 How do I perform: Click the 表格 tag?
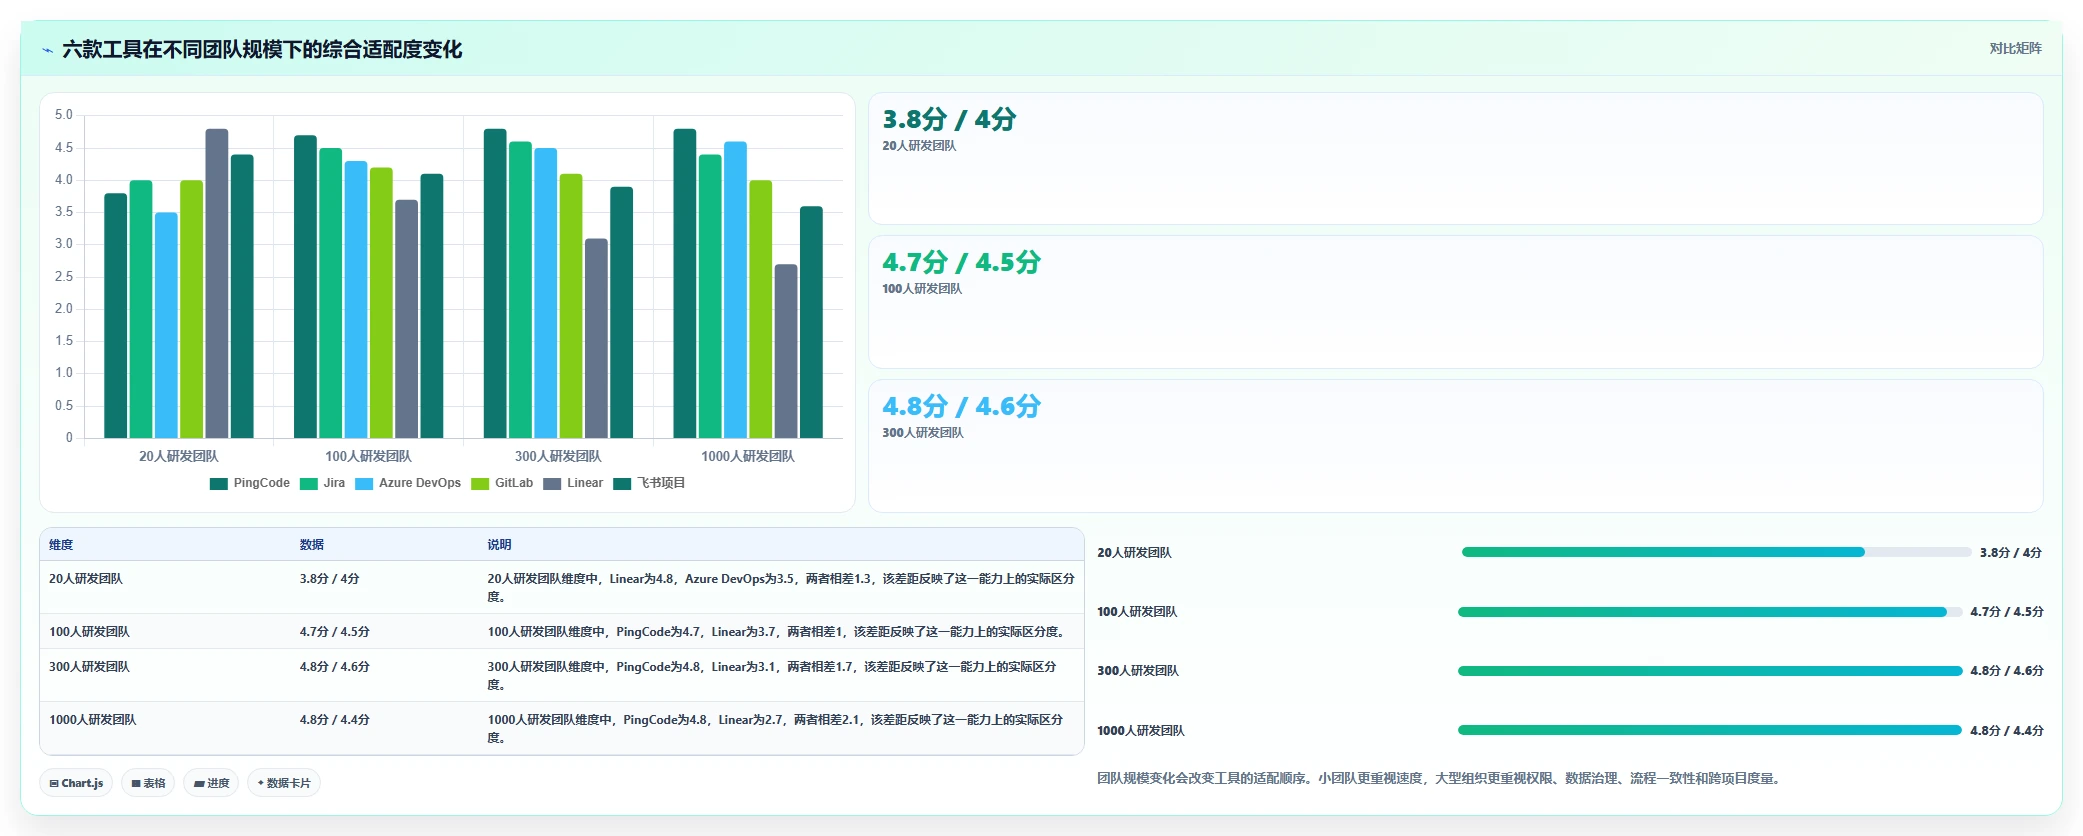tap(148, 783)
